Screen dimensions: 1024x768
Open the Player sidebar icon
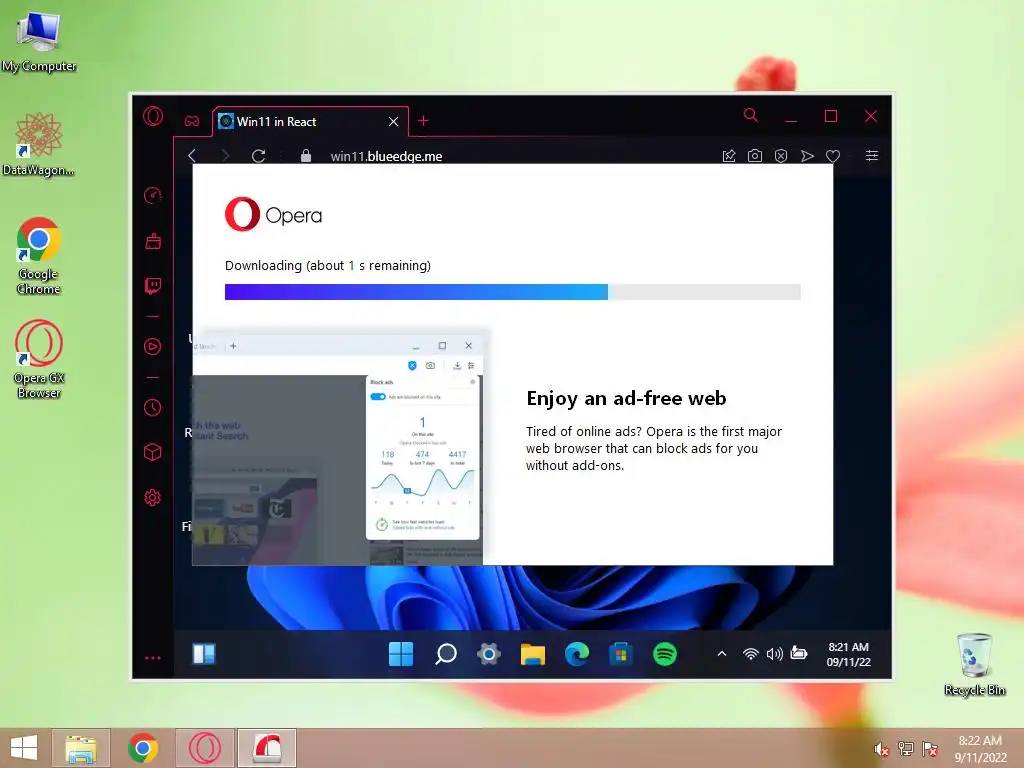pos(153,346)
